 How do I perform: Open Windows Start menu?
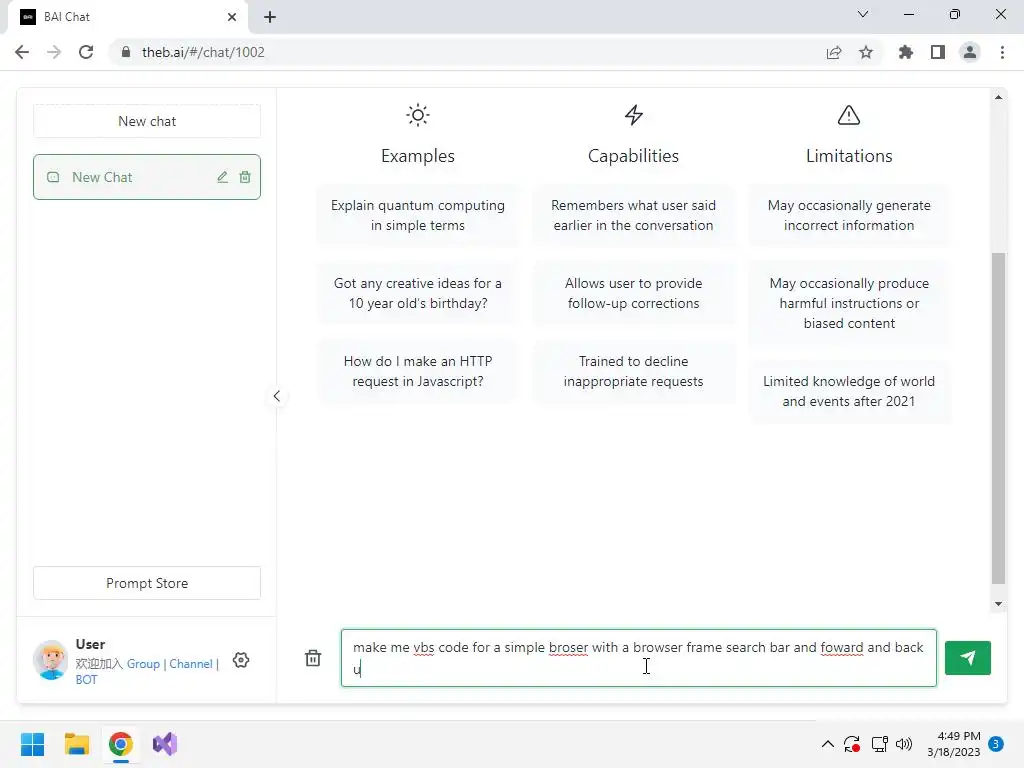click(x=33, y=744)
